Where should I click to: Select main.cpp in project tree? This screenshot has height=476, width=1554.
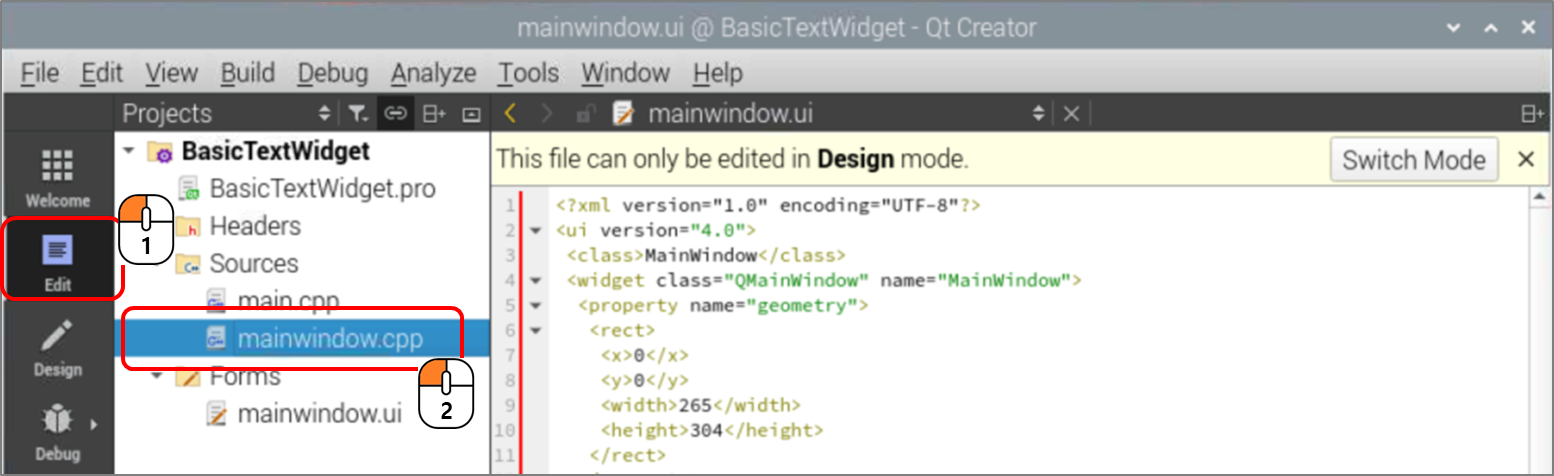tap(288, 301)
